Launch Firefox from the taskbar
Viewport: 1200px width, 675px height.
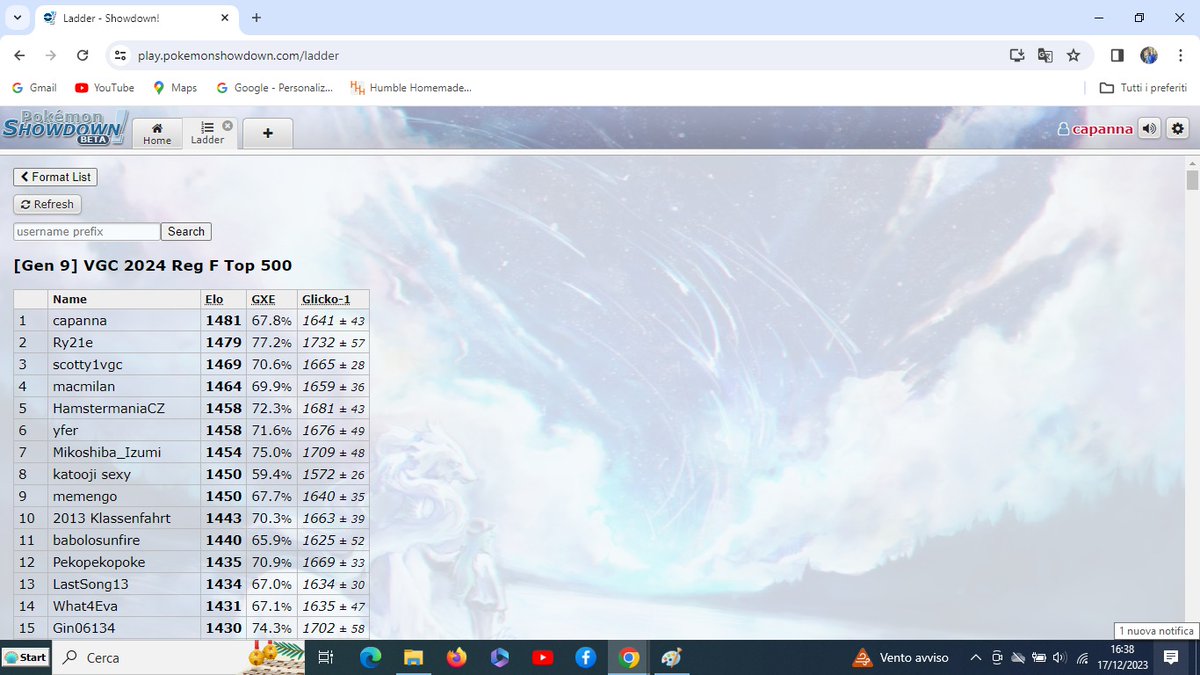(456, 657)
